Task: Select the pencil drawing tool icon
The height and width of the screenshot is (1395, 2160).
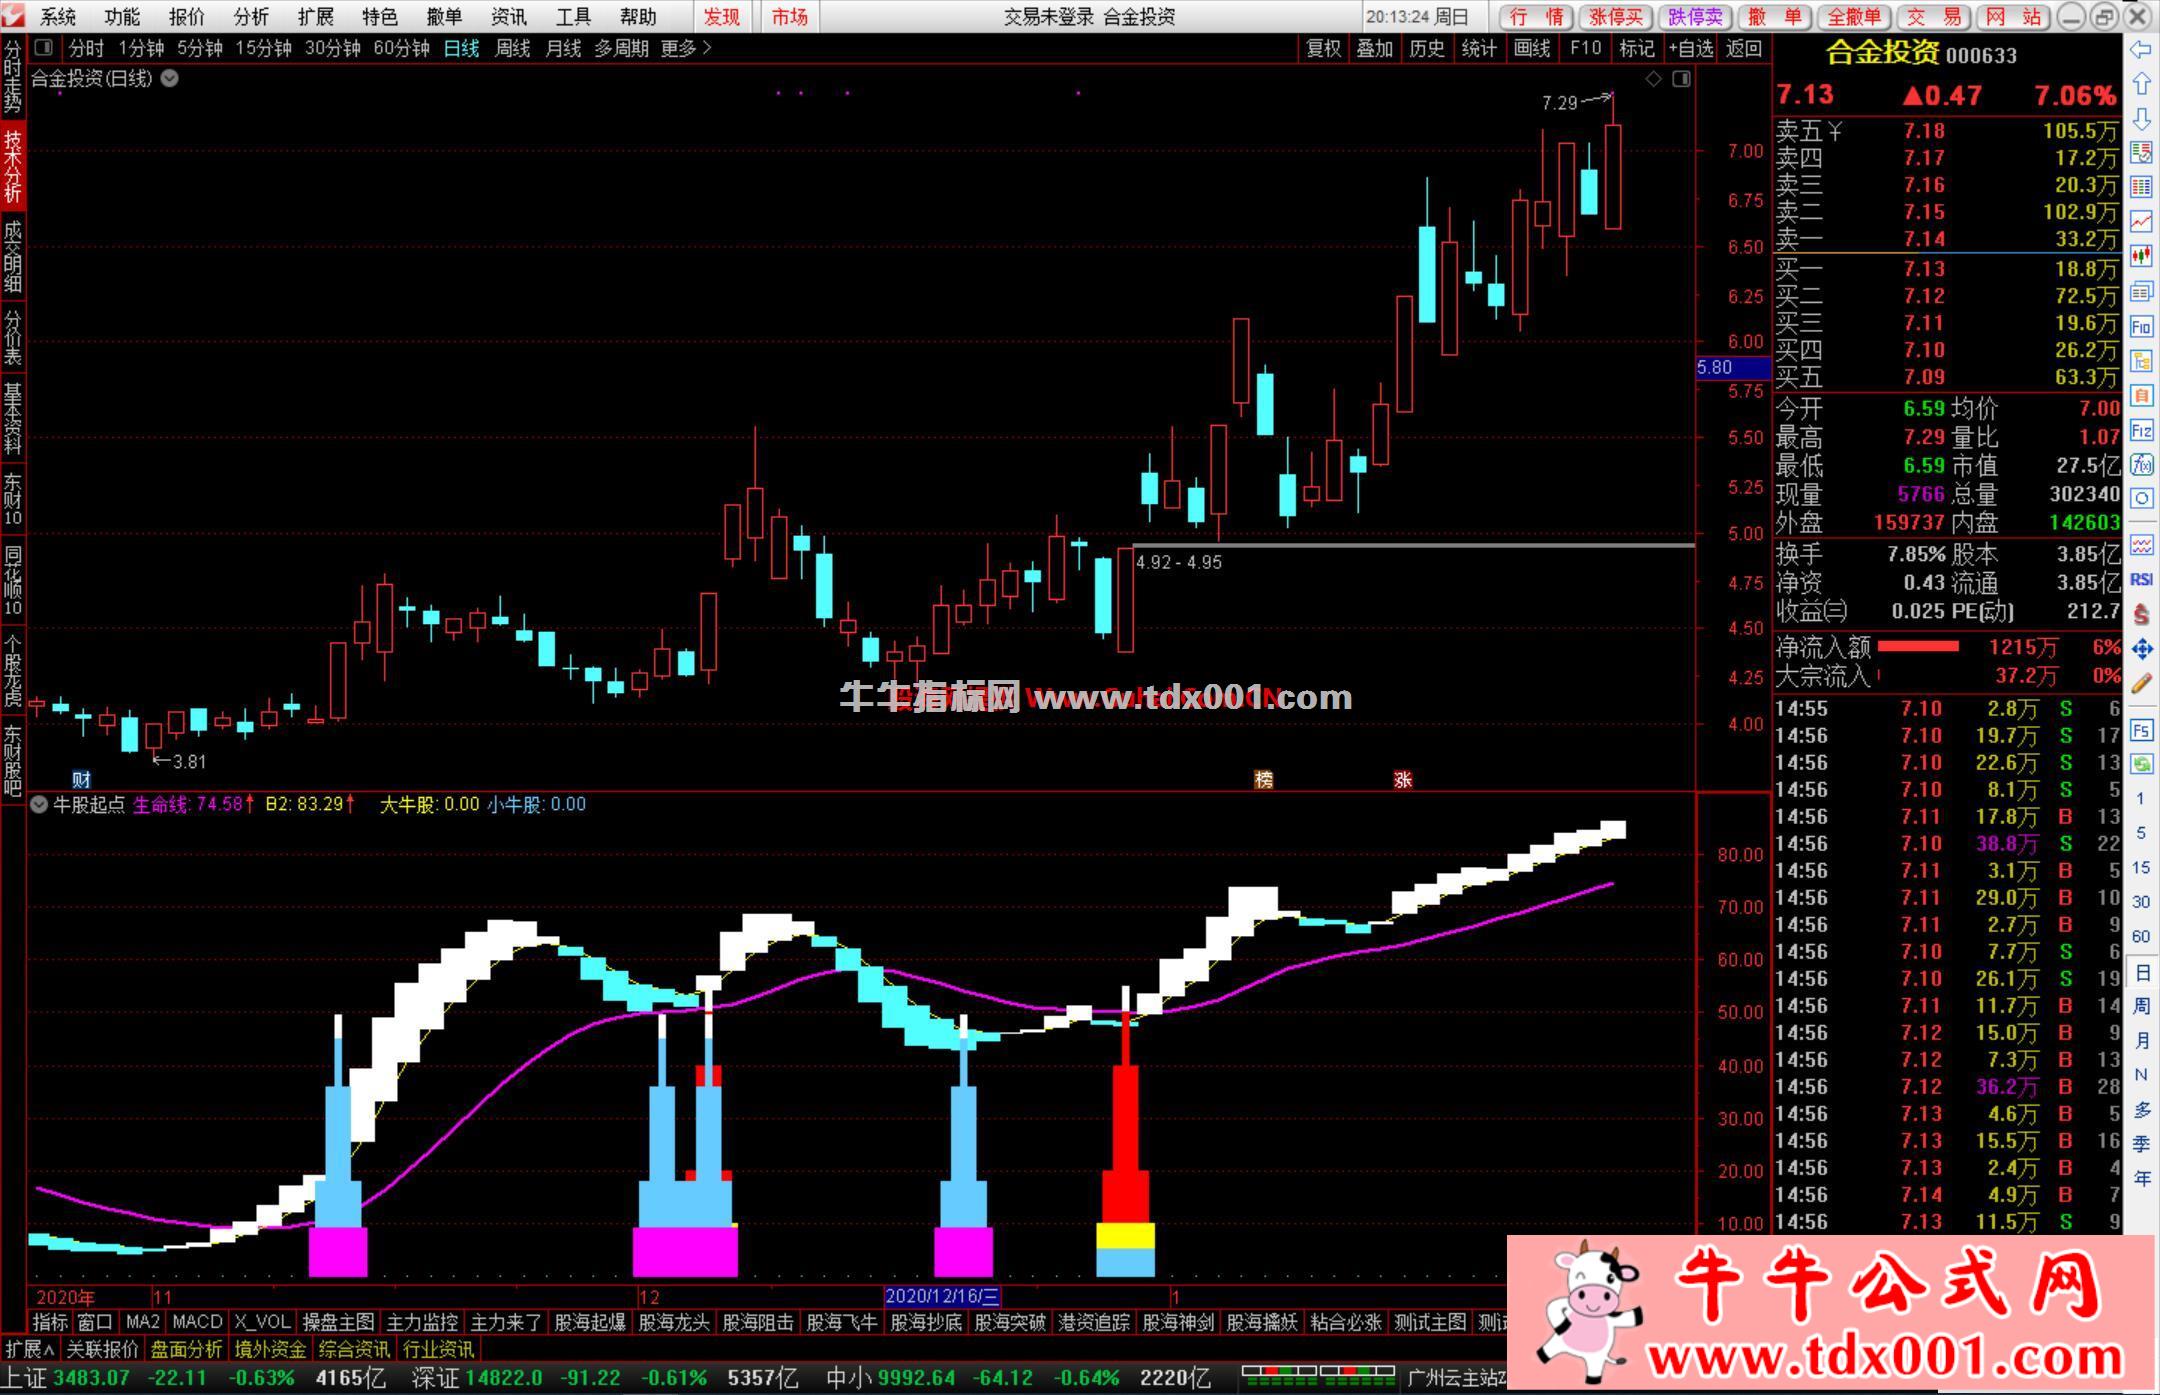Action: click(2141, 684)
